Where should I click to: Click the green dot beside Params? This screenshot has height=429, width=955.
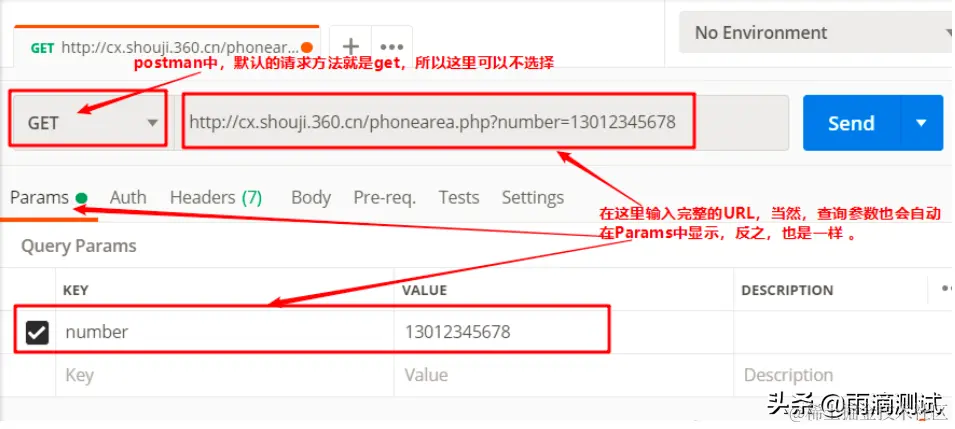(82, 197)
